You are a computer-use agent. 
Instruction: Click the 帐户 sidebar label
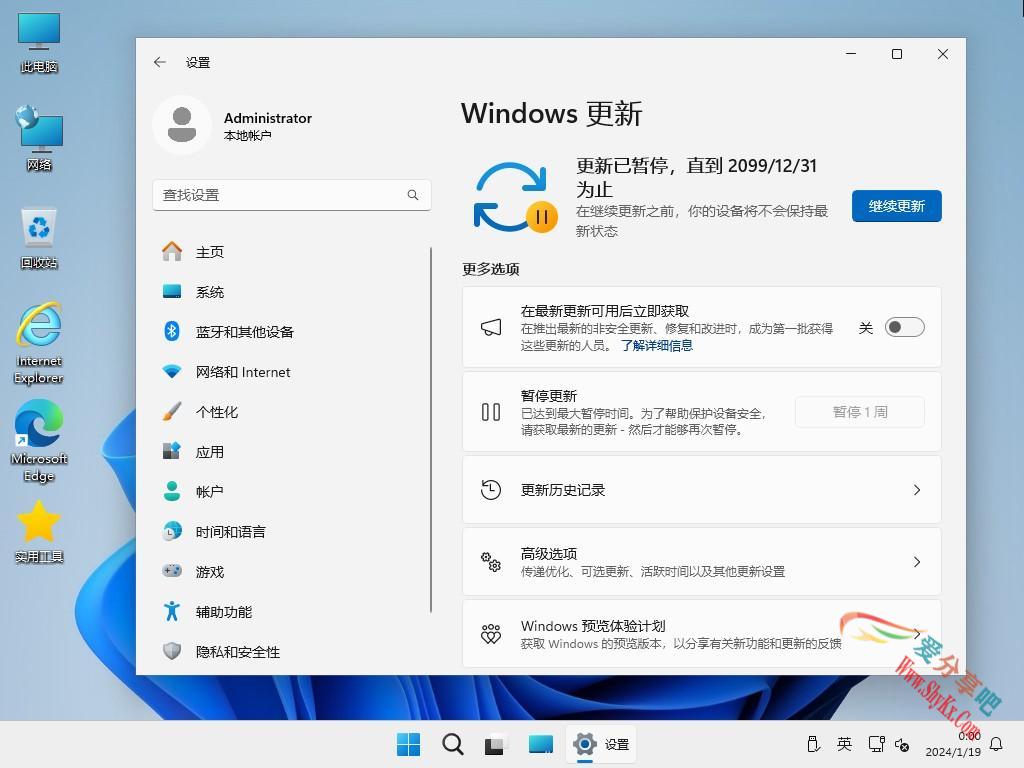click(x=210, y=491)
